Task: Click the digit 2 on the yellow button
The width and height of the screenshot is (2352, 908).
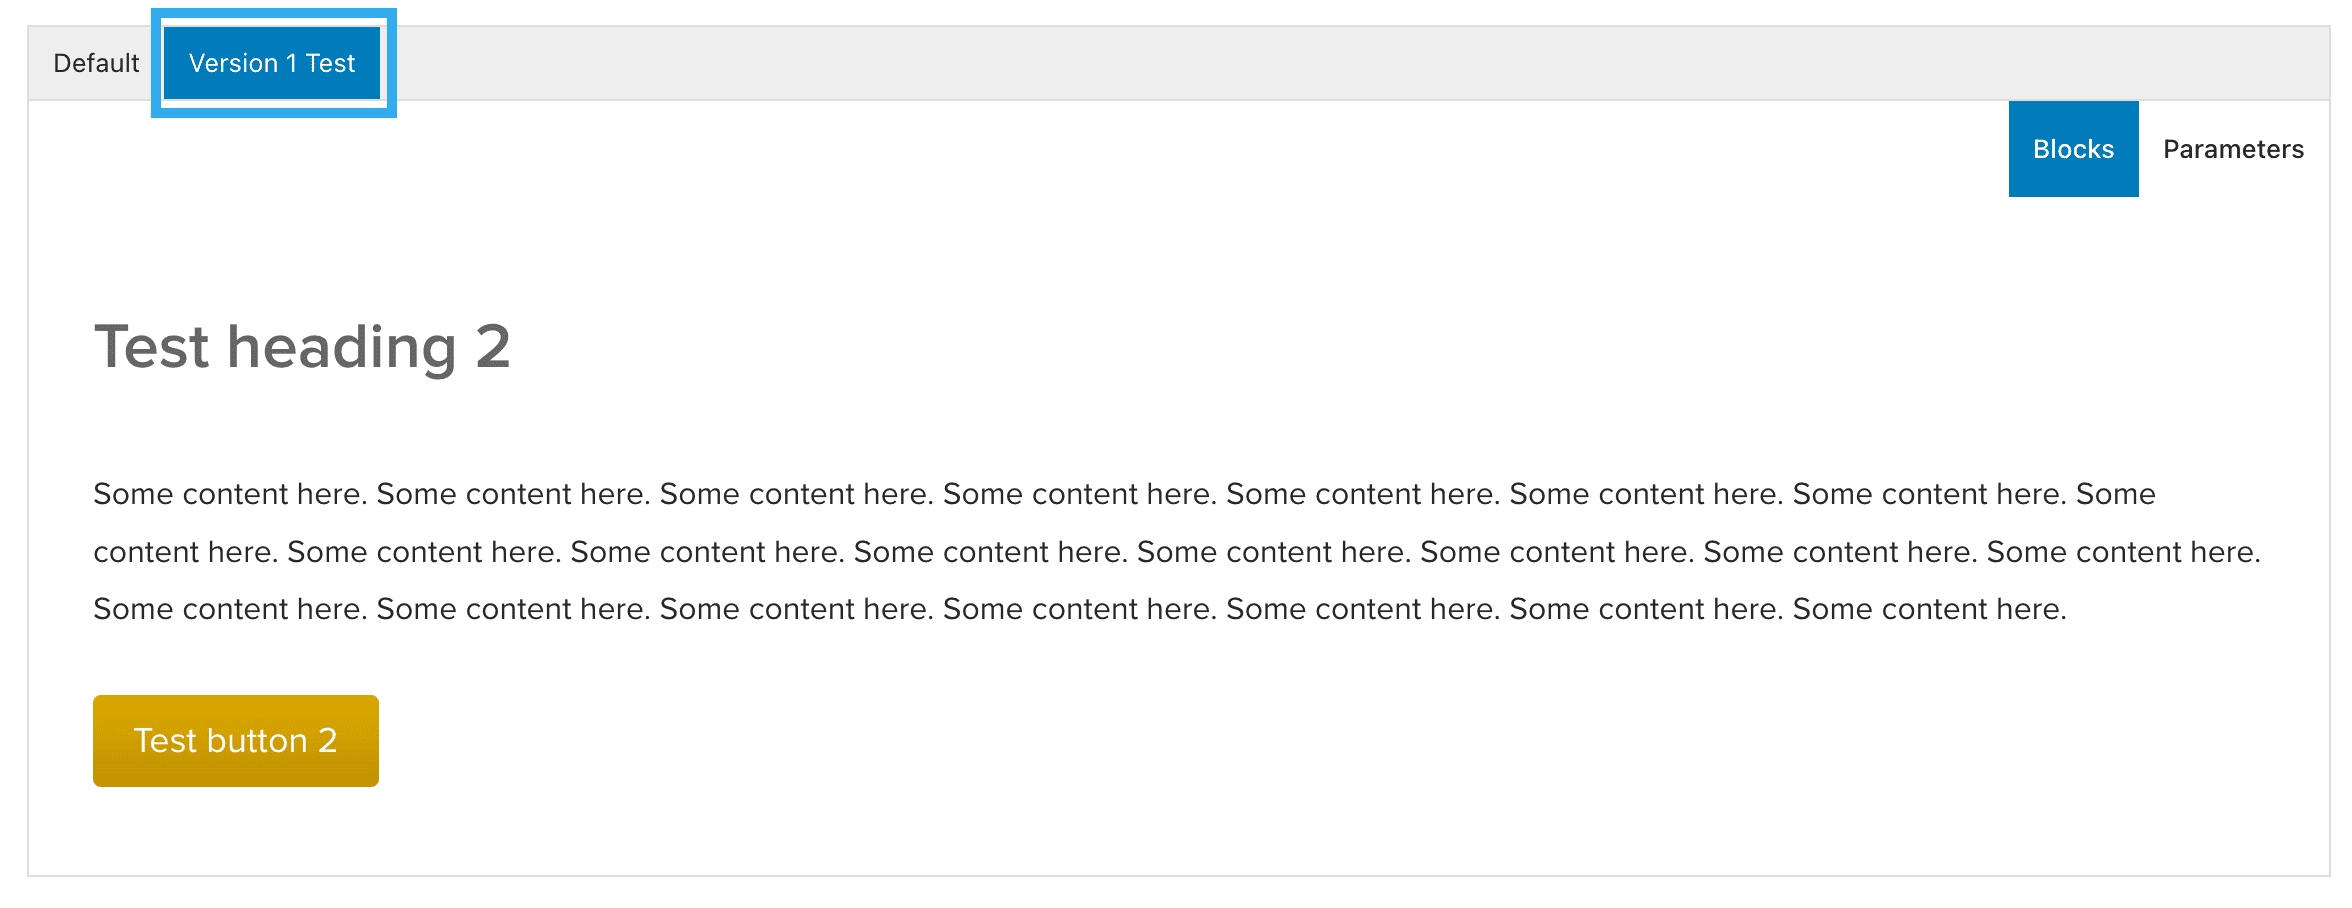Action: tap(328, 741)
